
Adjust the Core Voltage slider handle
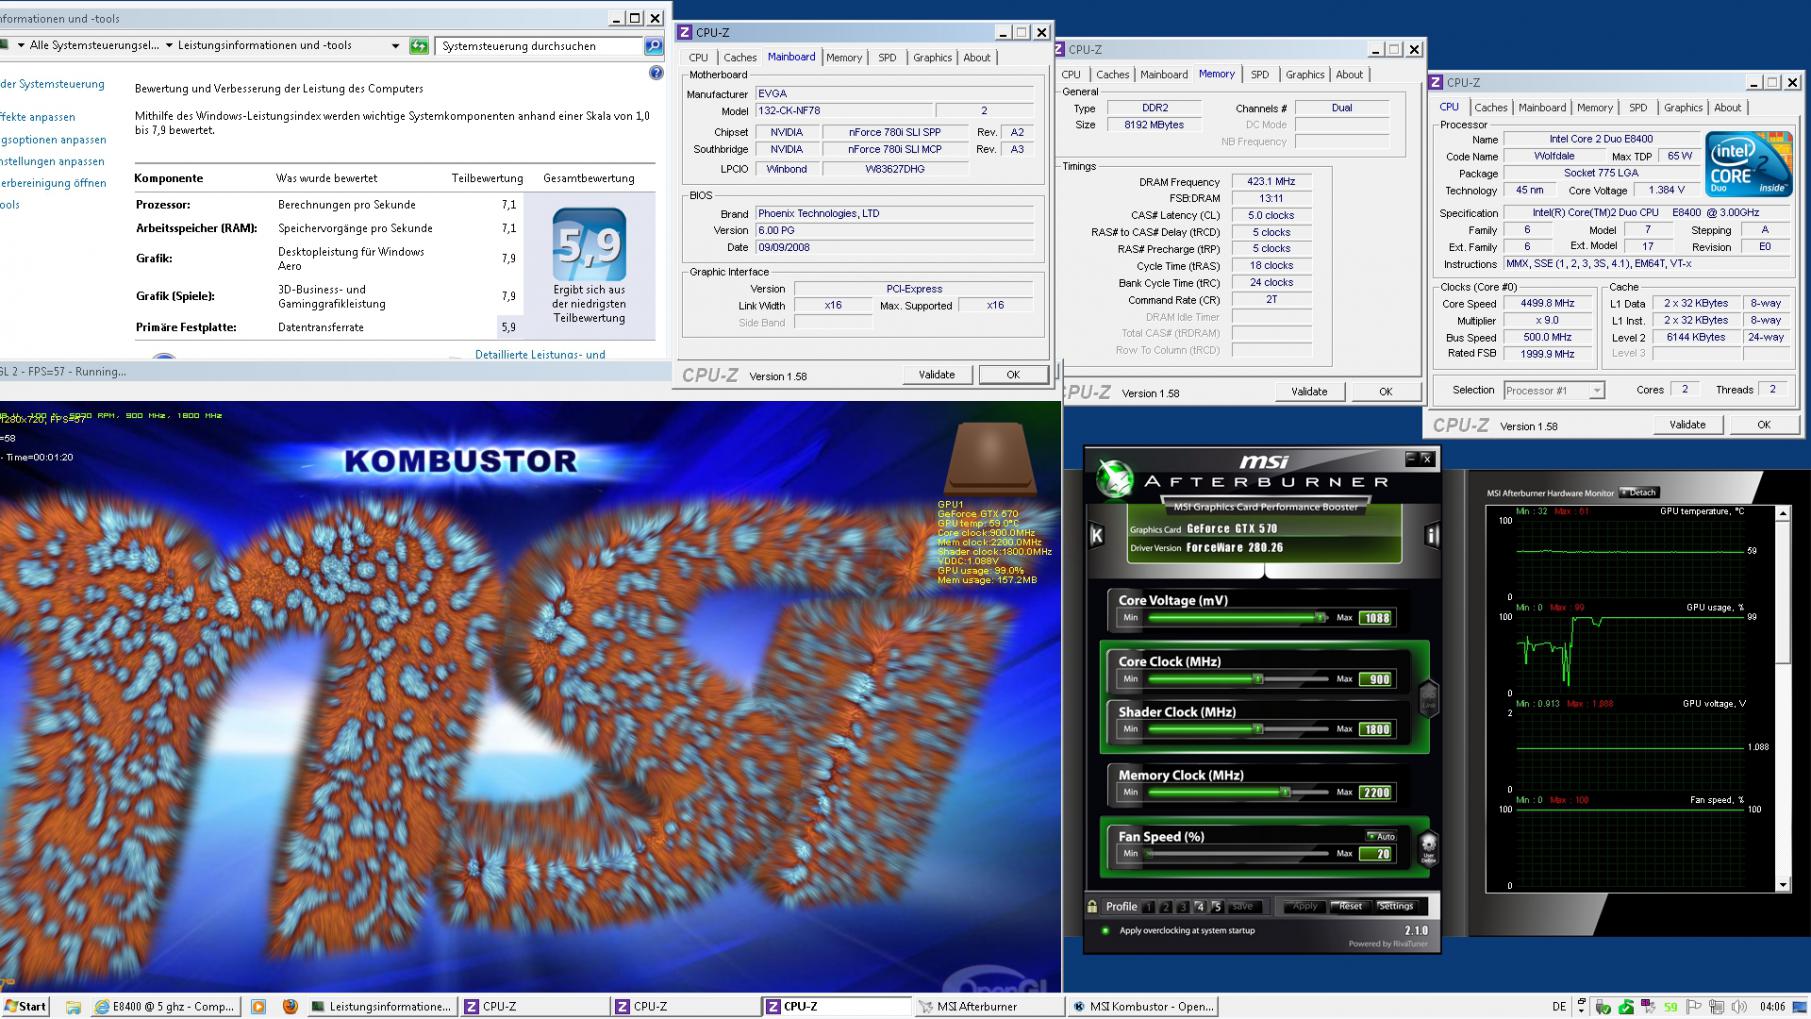[1320, 618]
